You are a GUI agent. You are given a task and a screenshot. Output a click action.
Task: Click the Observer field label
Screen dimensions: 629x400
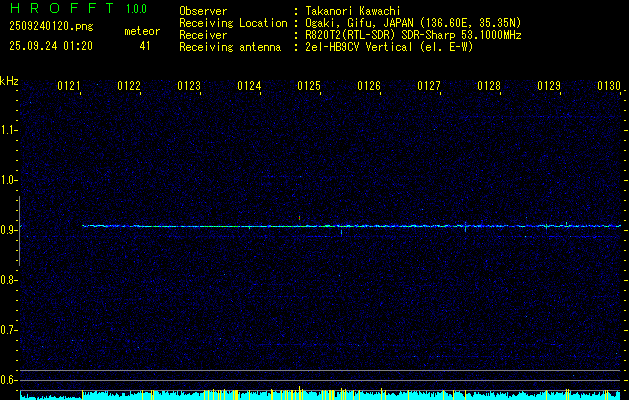coord(203,11)
